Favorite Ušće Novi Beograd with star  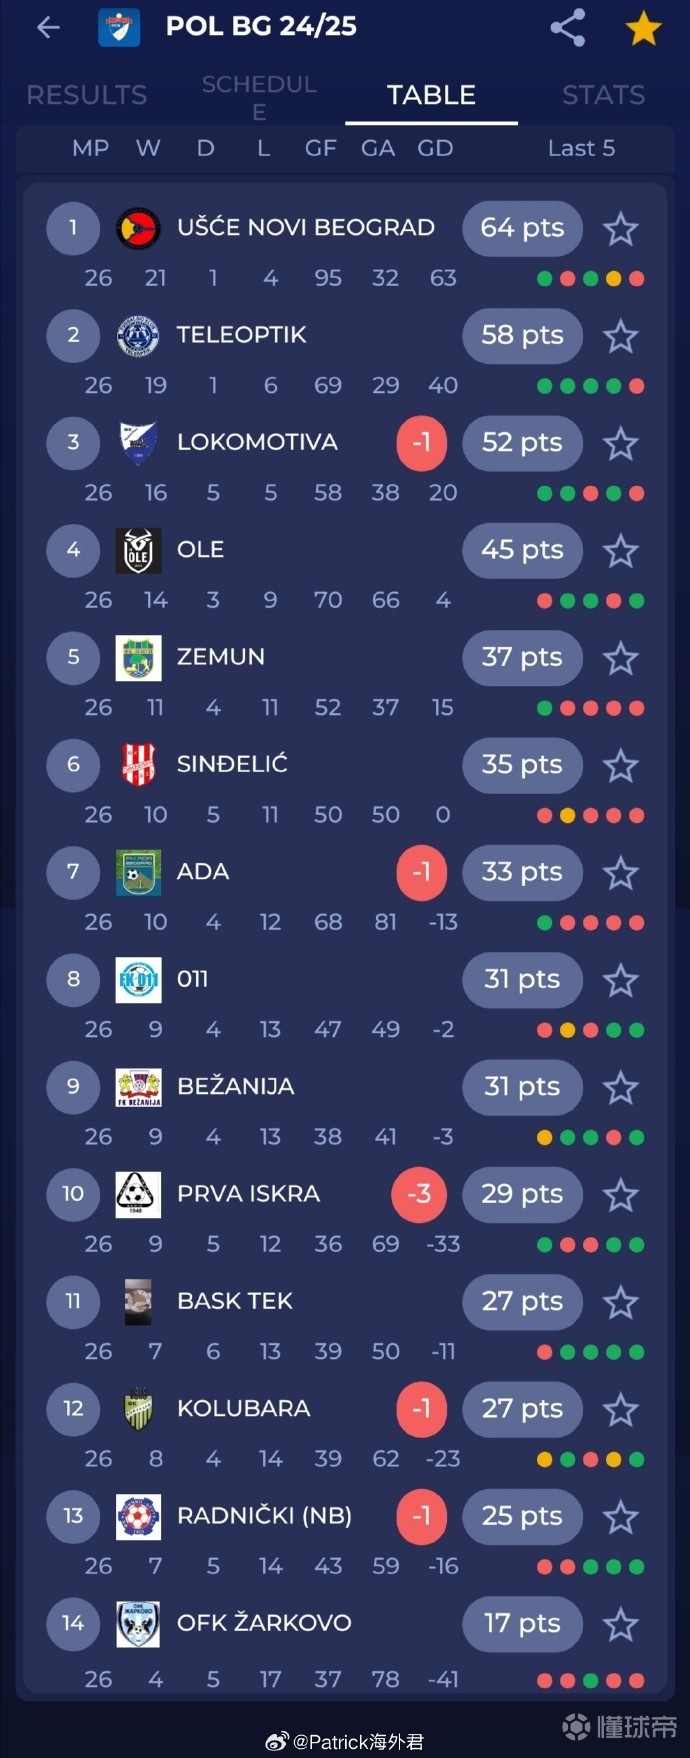pyautogui.click(x=620, y=229)
